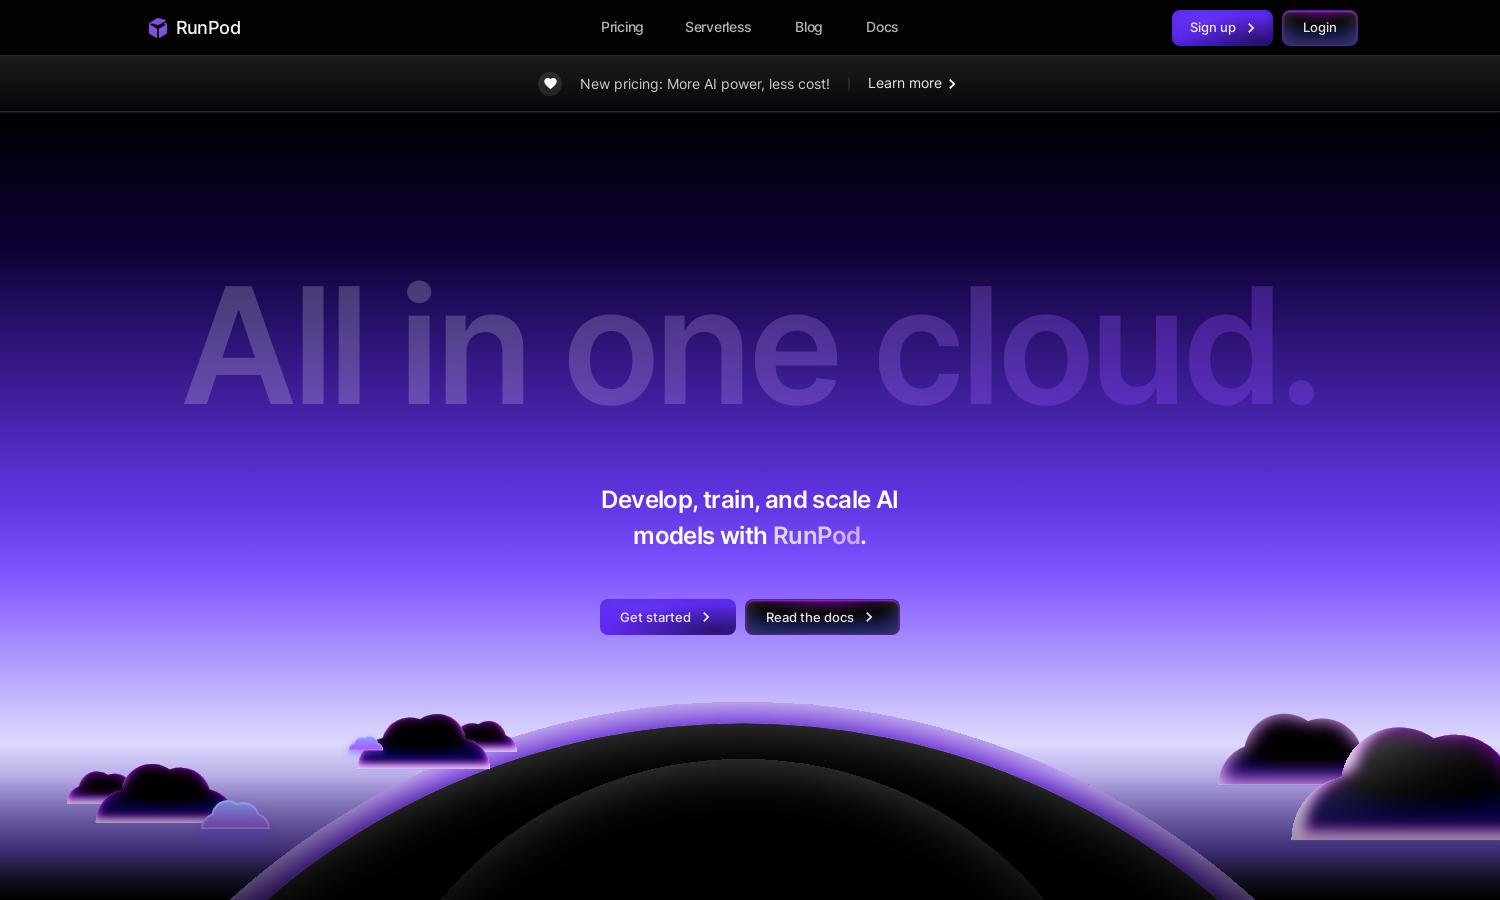Go to the Serverless menu item

pos(718,27)
